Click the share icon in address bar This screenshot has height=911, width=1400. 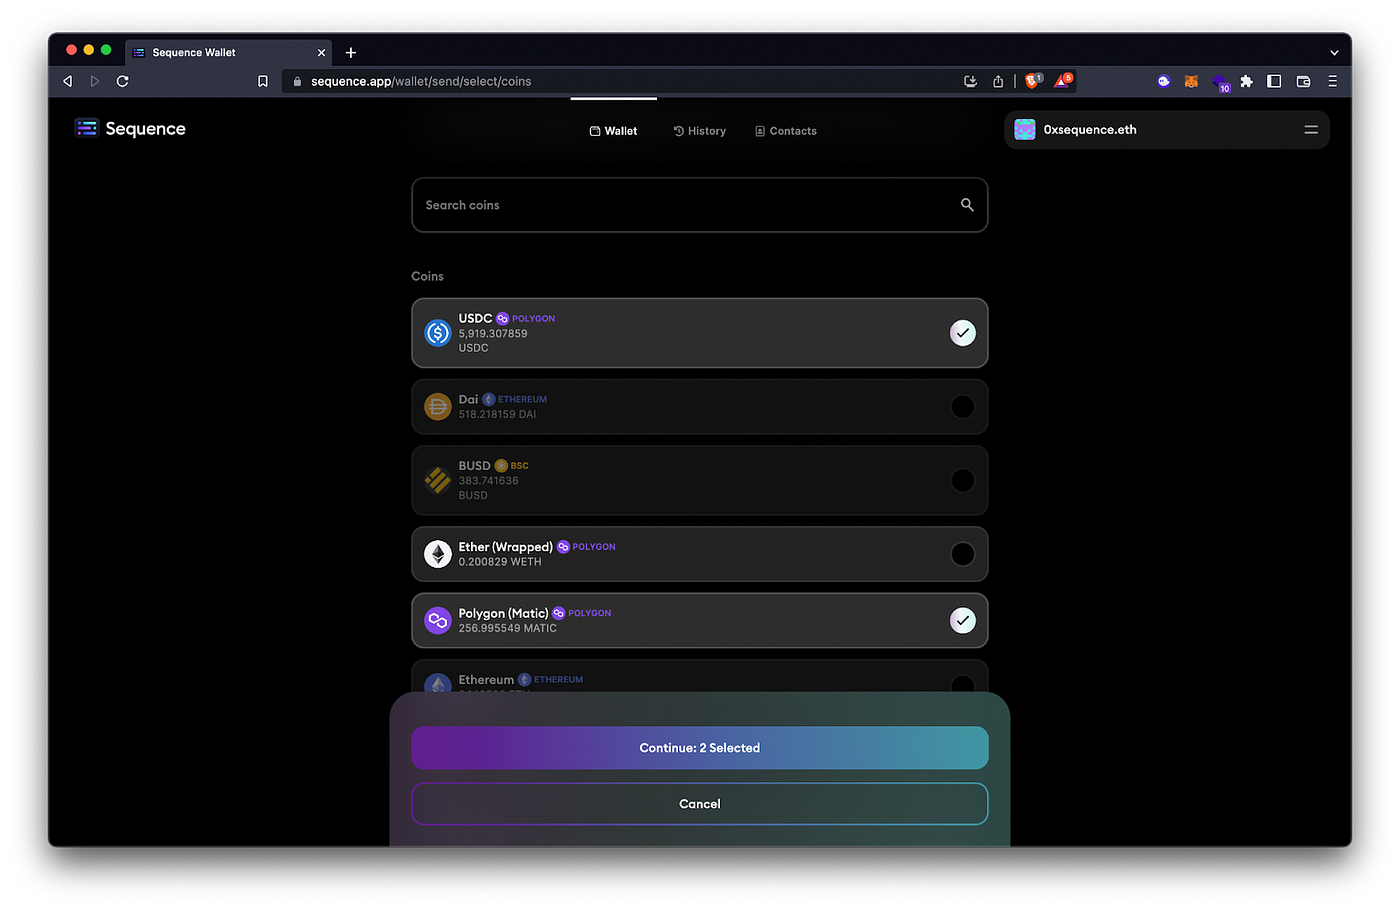[998, 81]
